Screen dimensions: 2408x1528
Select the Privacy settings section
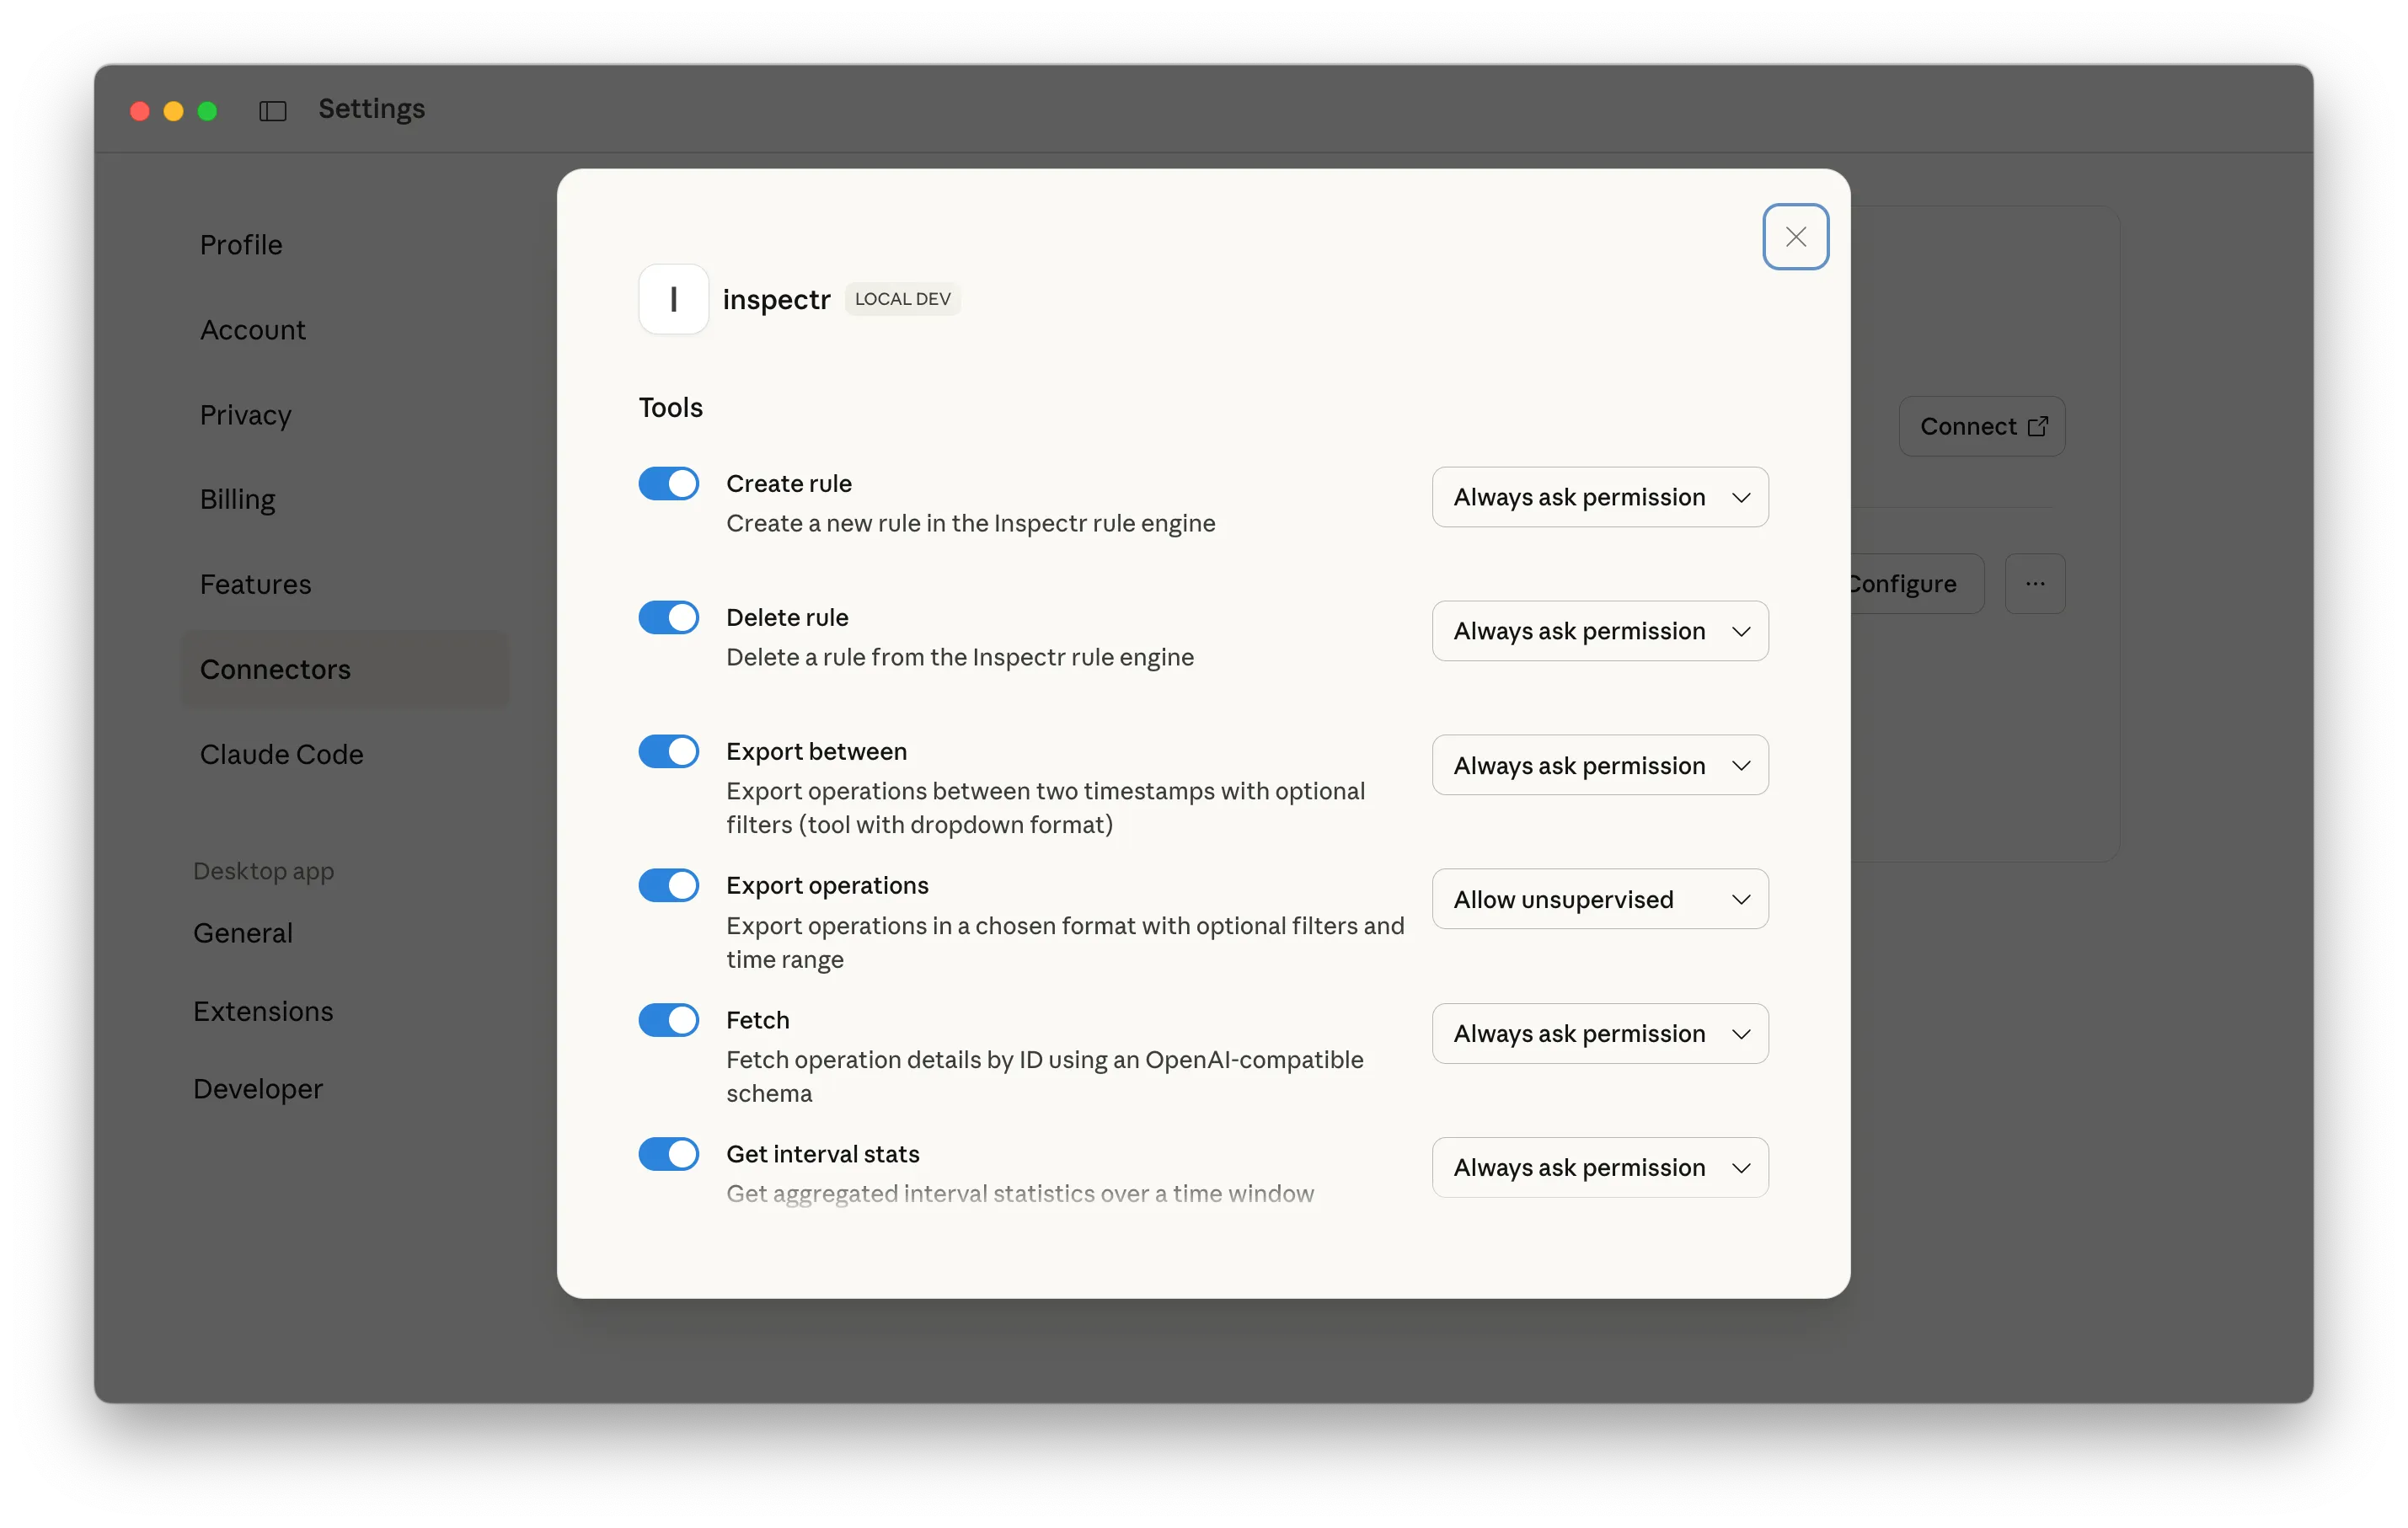pyautogui.click(x=245, y=415)
